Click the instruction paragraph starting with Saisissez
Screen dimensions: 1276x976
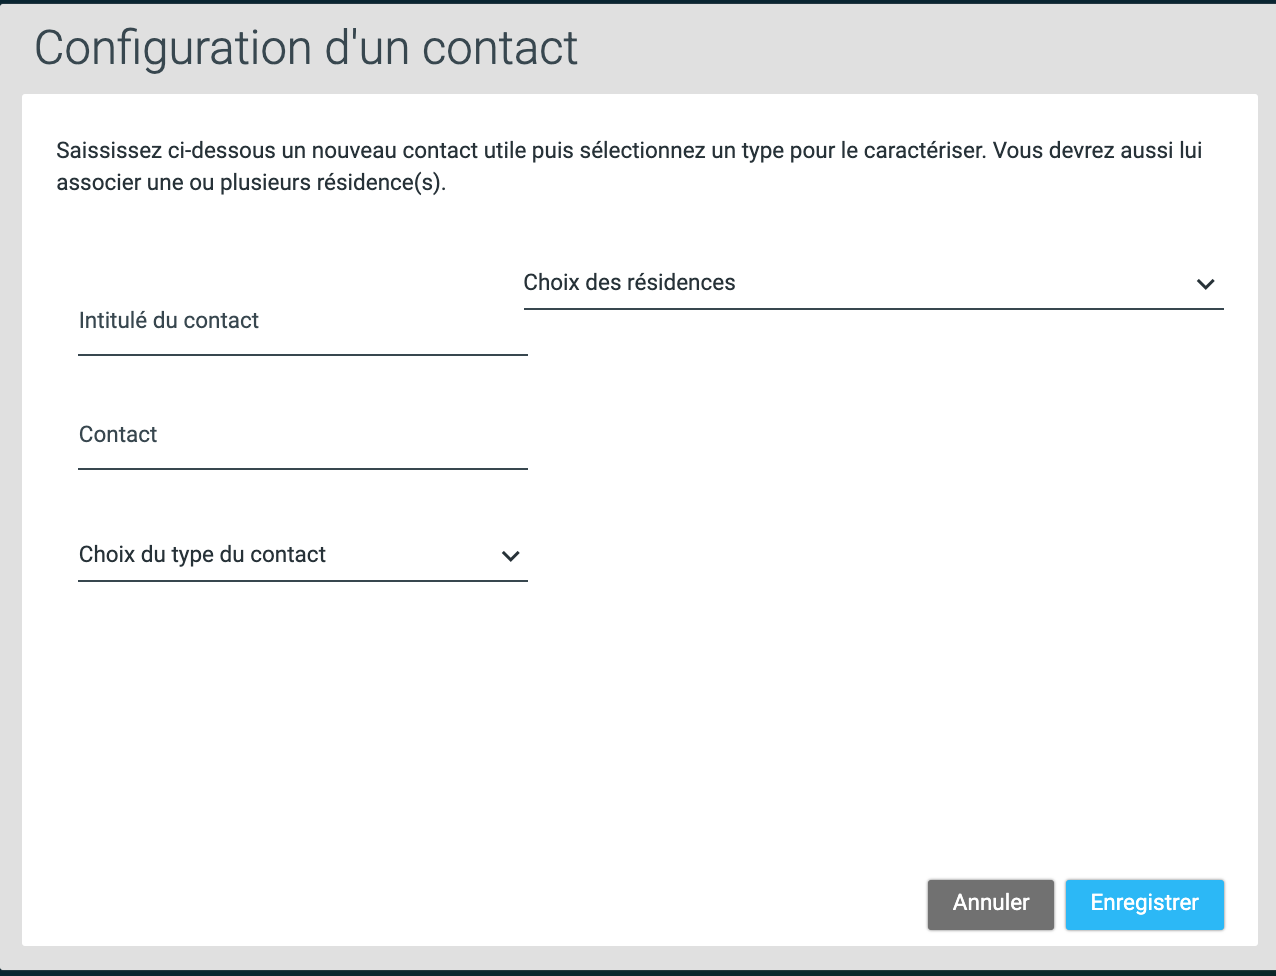point(630,168)
